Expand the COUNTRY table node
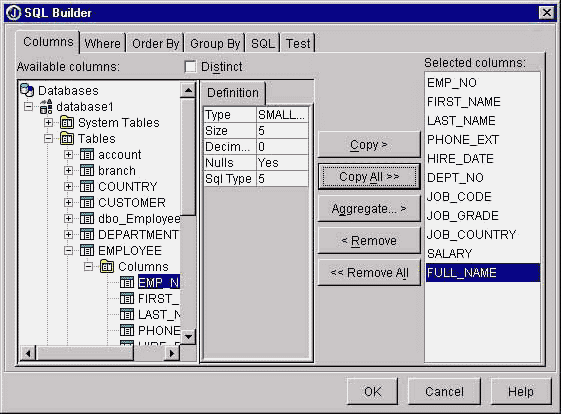The image size is (561, 414). pyautogui.click(x=68, y=186)
